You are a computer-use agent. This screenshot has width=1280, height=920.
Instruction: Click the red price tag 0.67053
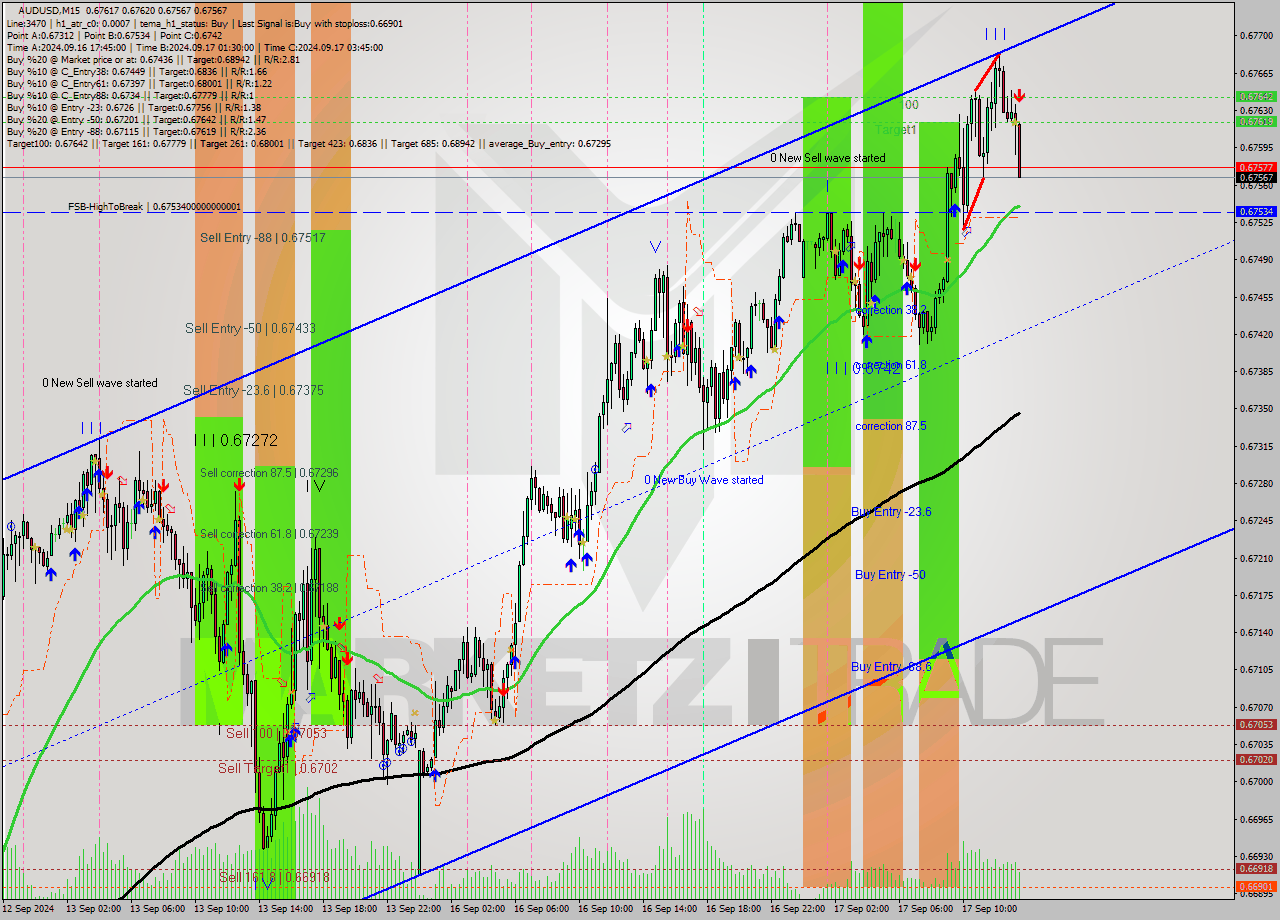point(1256,725)
